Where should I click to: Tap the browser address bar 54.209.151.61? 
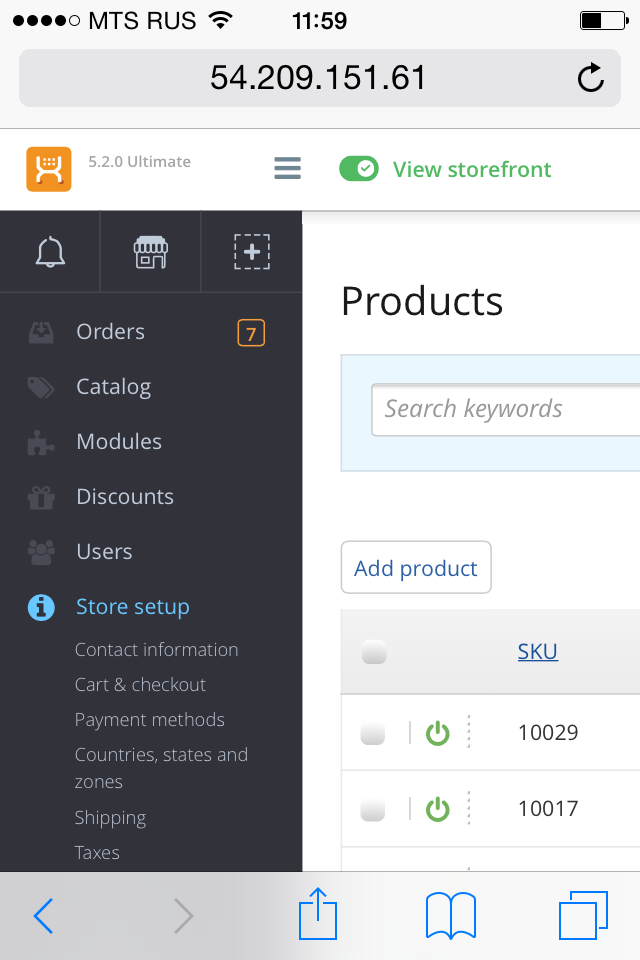[x=319, y=78]
